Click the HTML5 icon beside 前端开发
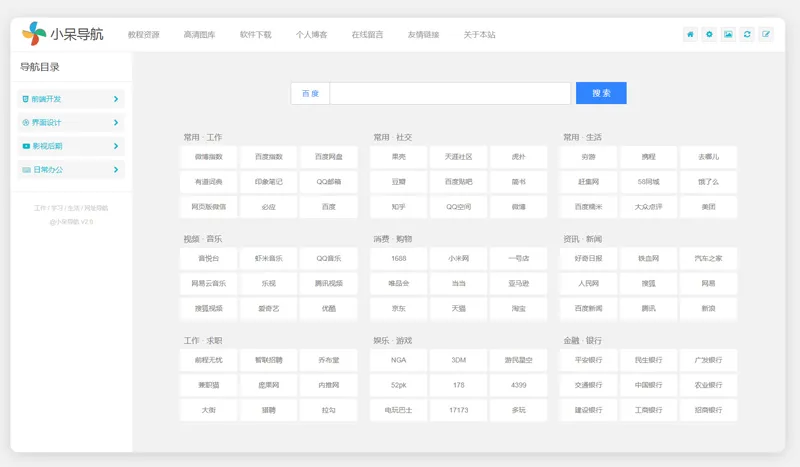 (x=25, y=99)
